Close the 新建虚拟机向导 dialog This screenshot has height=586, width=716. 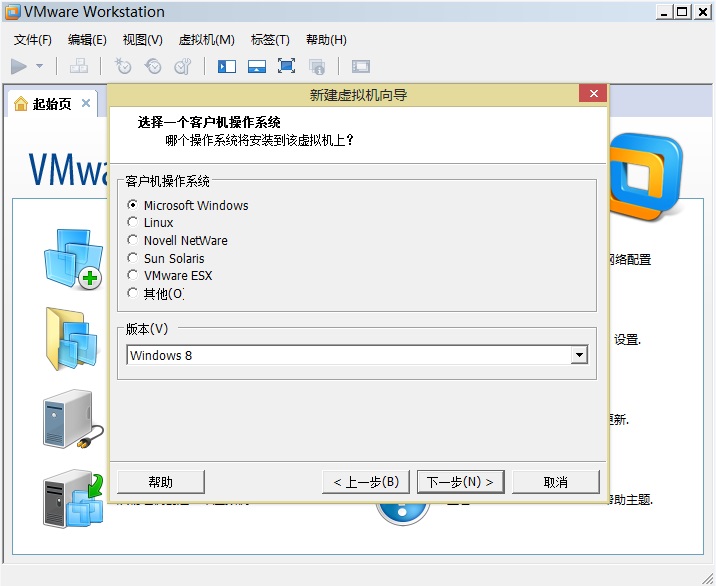[593, 94]
